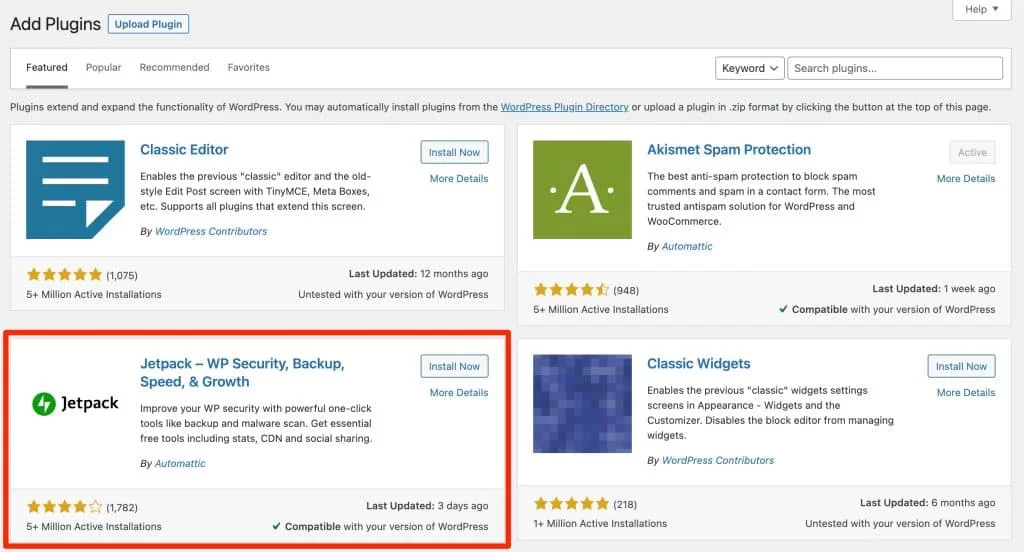Switch to the Recommended tab
Screen dimensions: 1024x552
click(x=174, y=67)
